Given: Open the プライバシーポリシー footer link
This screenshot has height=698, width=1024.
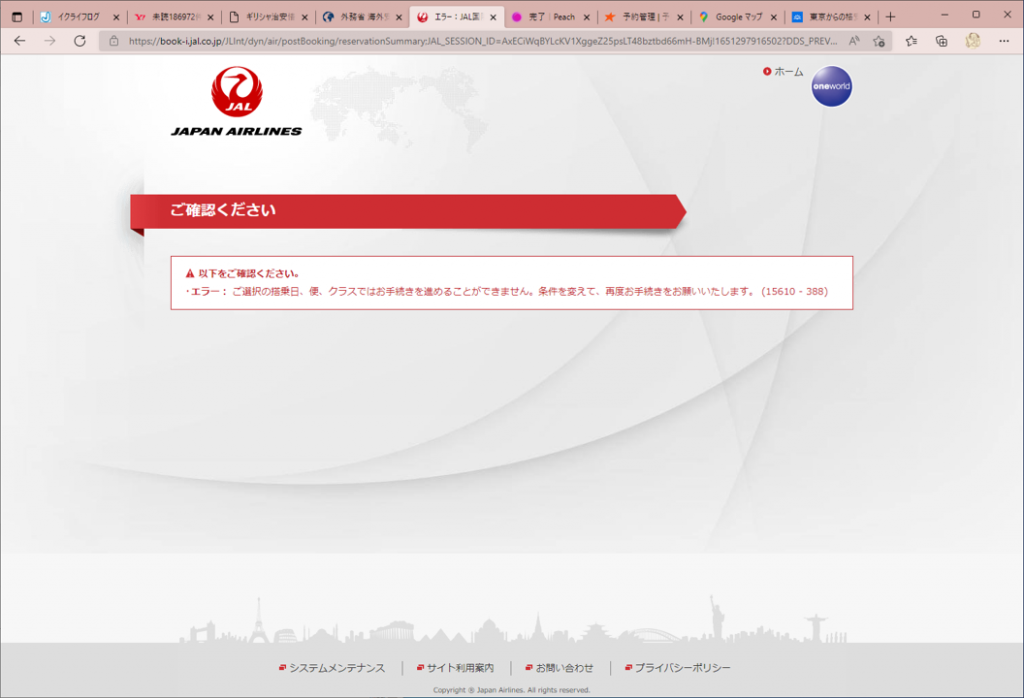Looking at the screenshot, I should click(682, 668).
